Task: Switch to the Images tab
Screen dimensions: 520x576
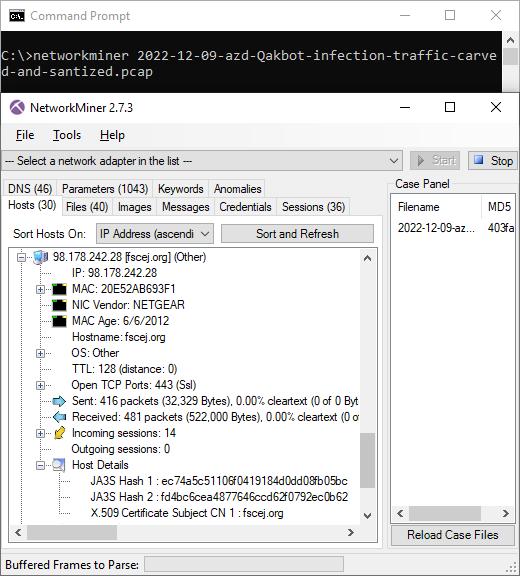Action: tap(134, 207)
